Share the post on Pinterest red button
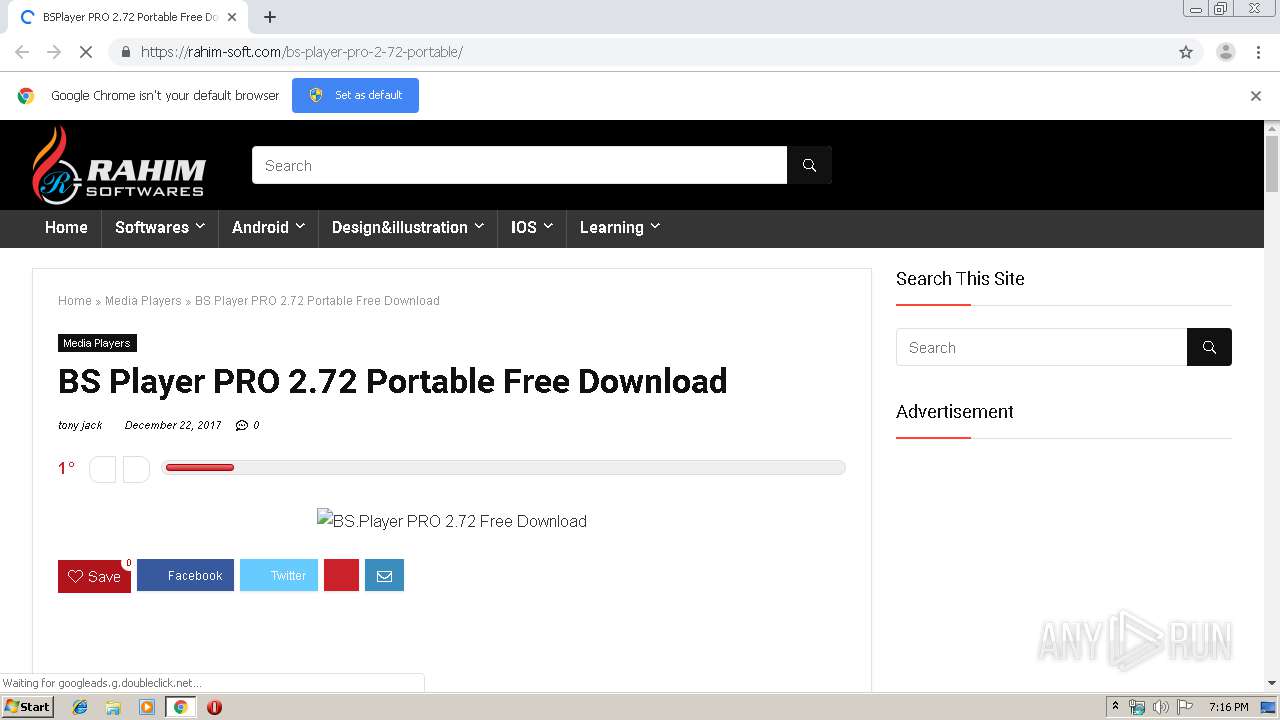1280x720 pixels. [x=341, y=575]
